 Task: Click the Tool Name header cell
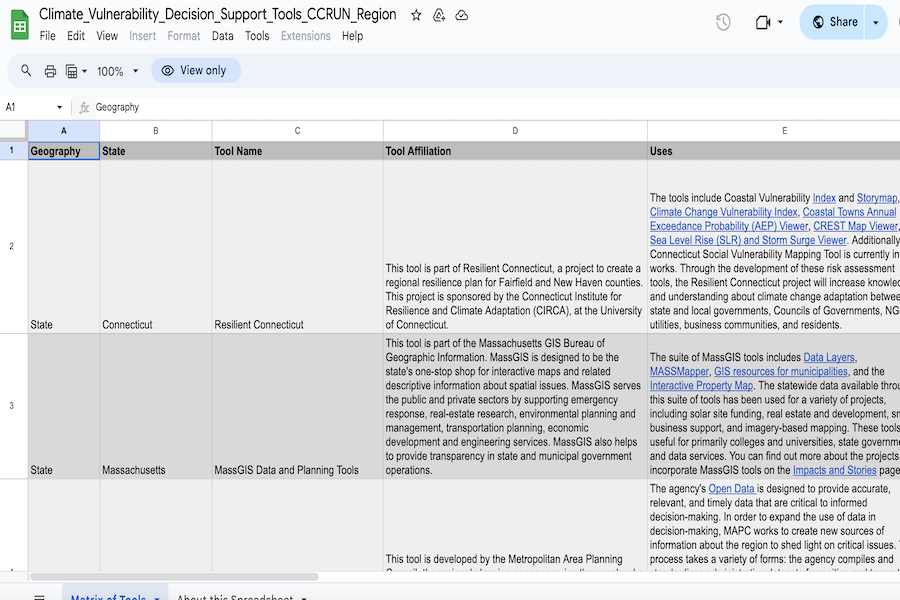(297, 151)
